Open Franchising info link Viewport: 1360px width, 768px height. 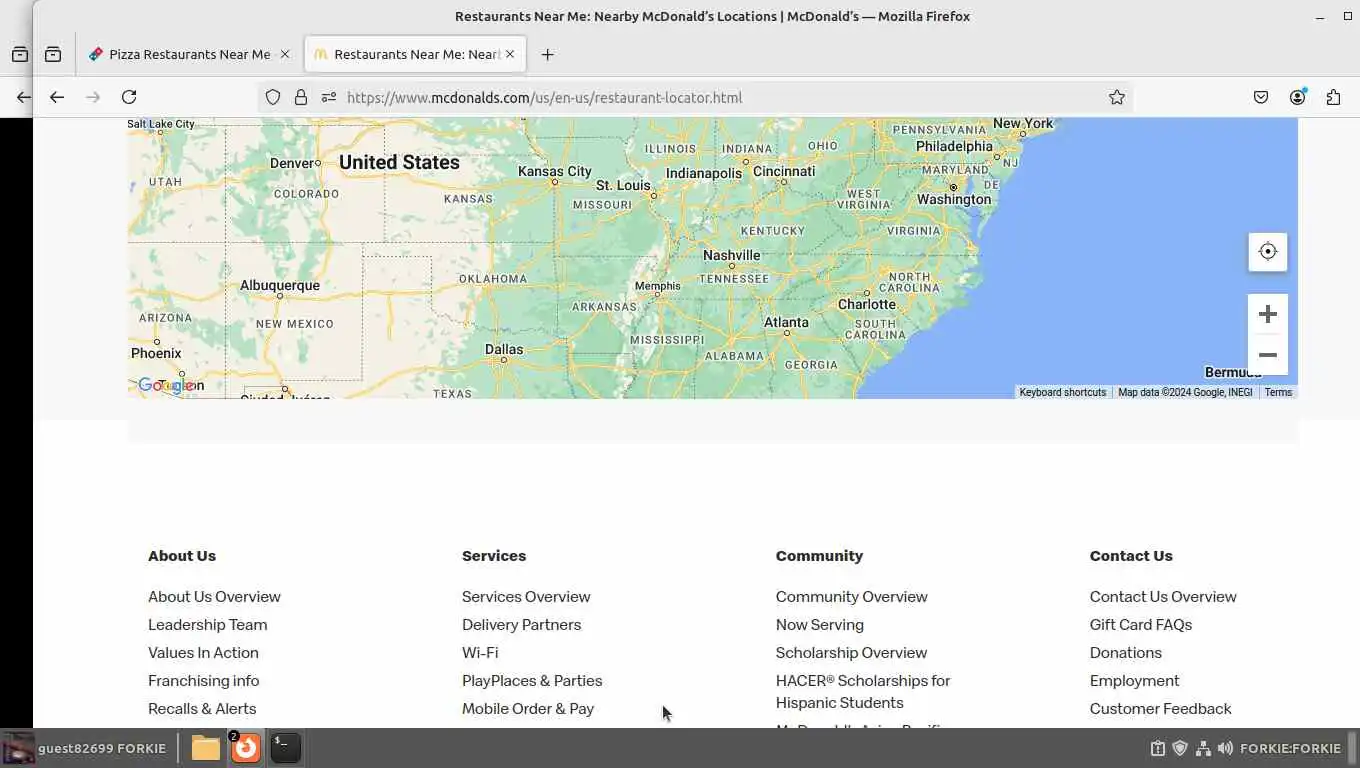203,680
